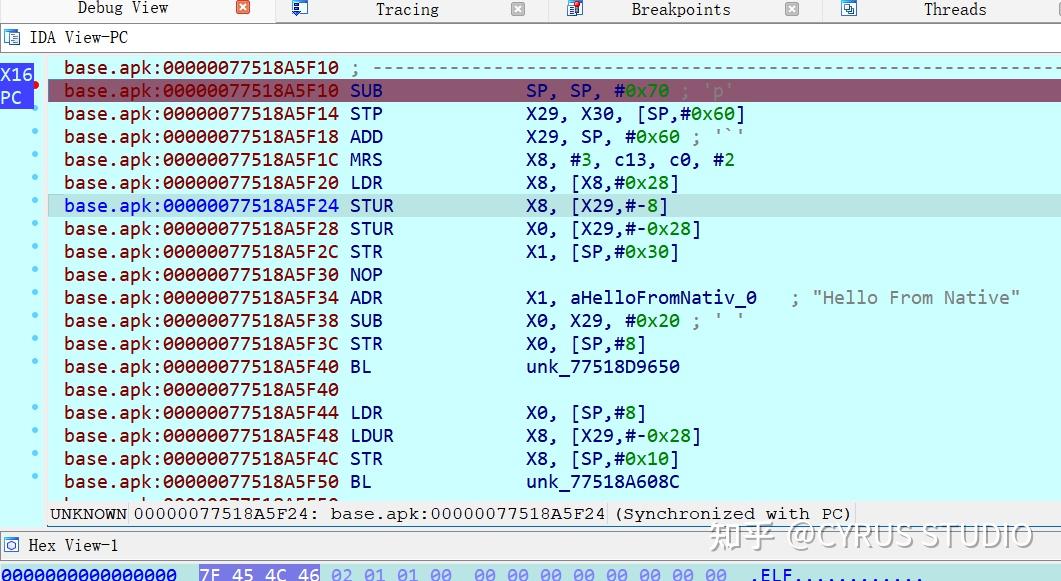Viewport: 1061px width, 581px height.
Task: Click the Hex View-1 panel icon
Action: 12,547
